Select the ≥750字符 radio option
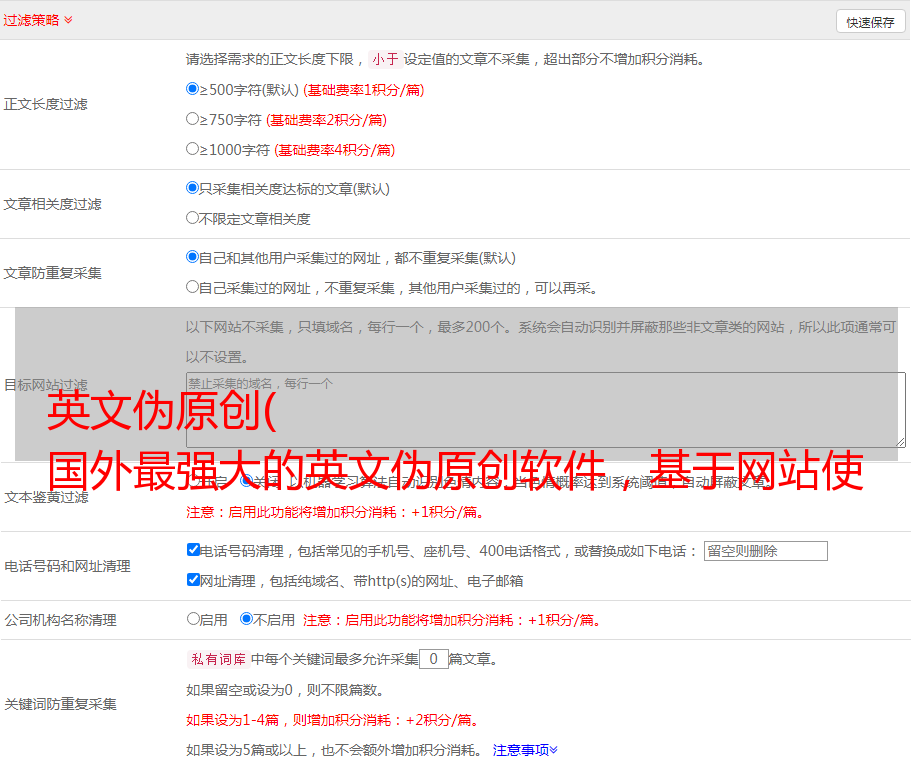The image size is (912, 768). (192, 119)
